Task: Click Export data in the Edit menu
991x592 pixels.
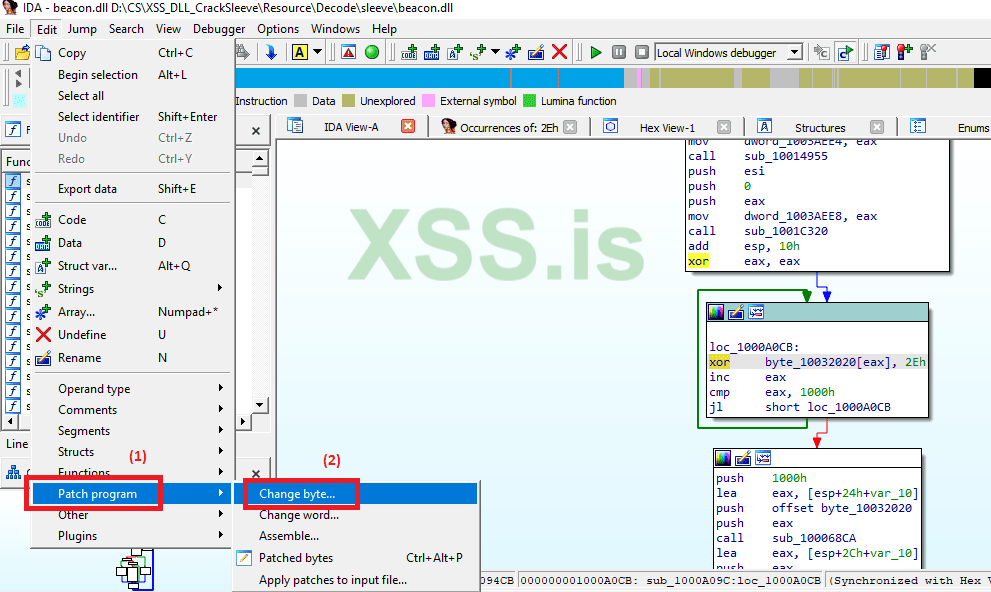Action: click(131, 188)
